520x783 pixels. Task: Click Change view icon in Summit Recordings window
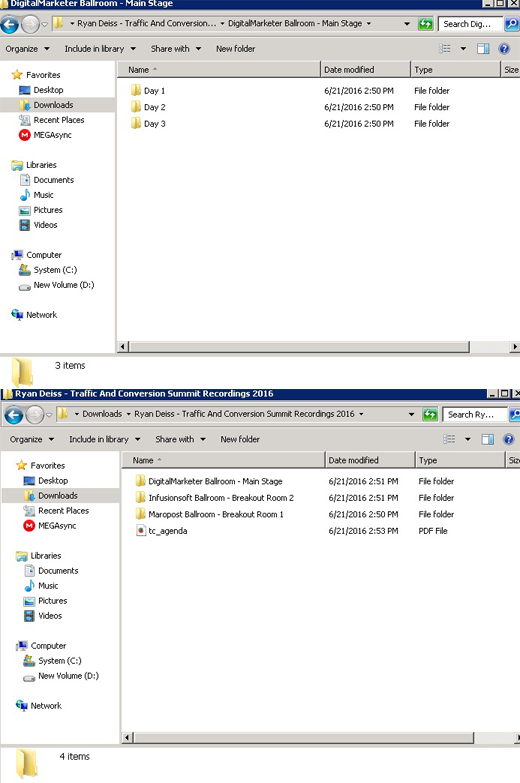(x=449, y=439)
